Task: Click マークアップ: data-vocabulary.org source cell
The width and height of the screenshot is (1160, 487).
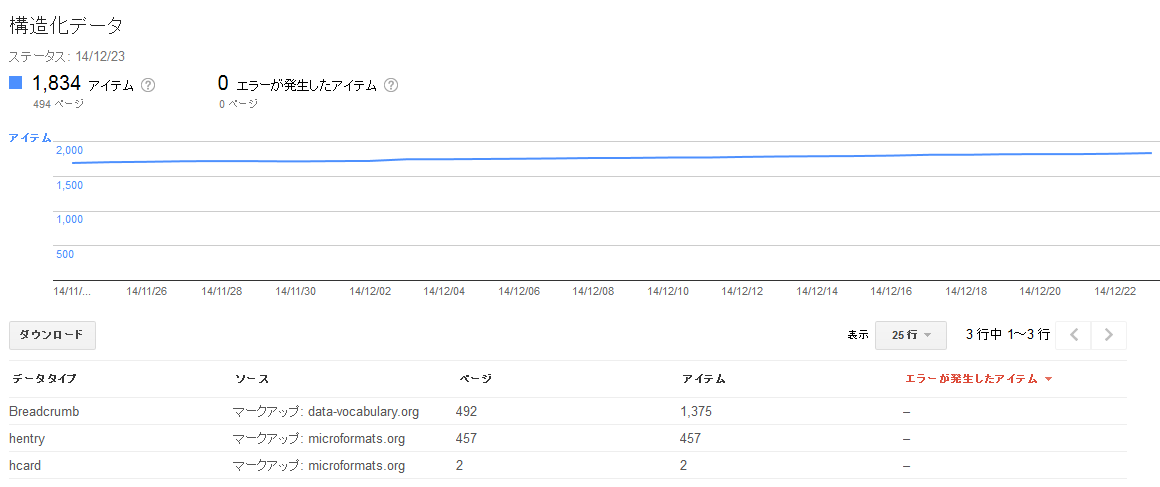Action: 326,412
